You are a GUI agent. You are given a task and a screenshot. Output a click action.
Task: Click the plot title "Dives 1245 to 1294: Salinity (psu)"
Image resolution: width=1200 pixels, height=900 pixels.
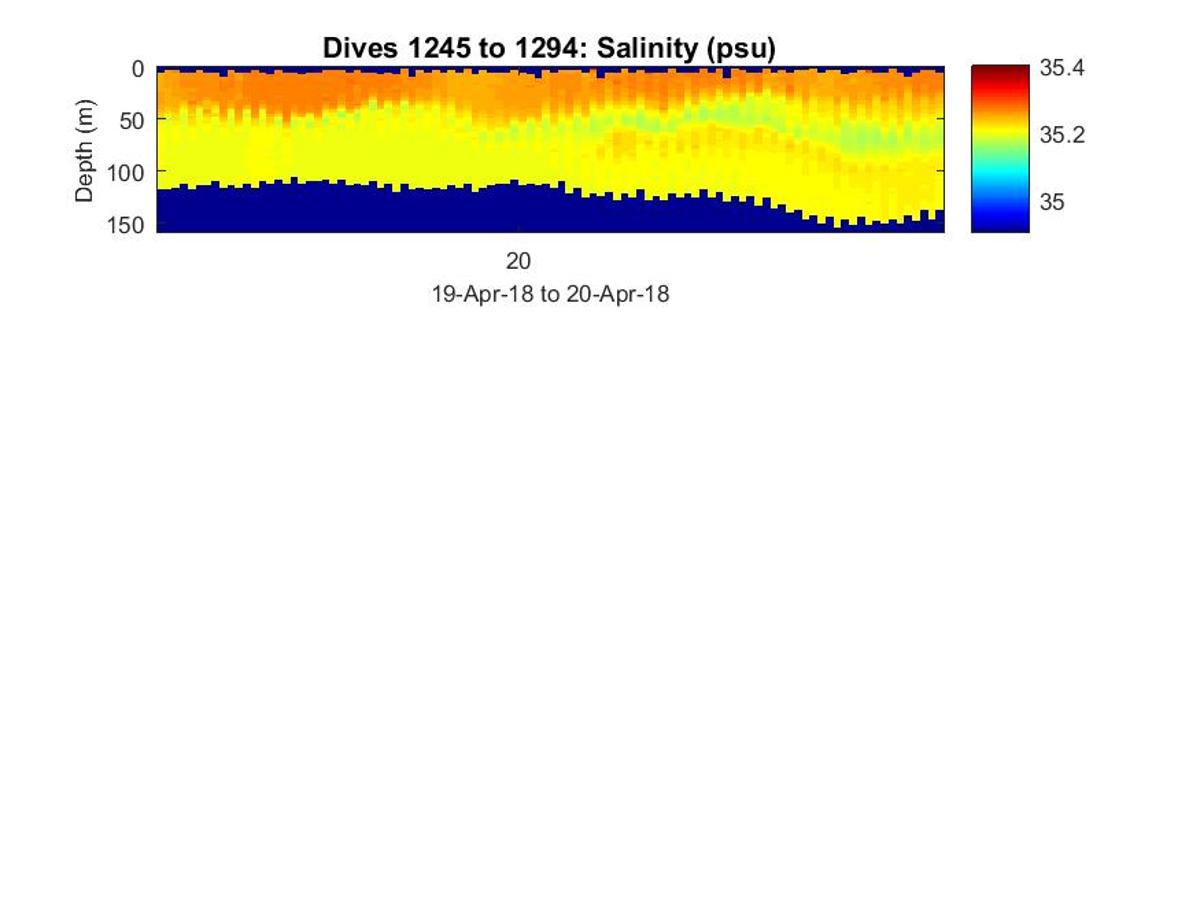pyautogui.click(x=549, y=49)
